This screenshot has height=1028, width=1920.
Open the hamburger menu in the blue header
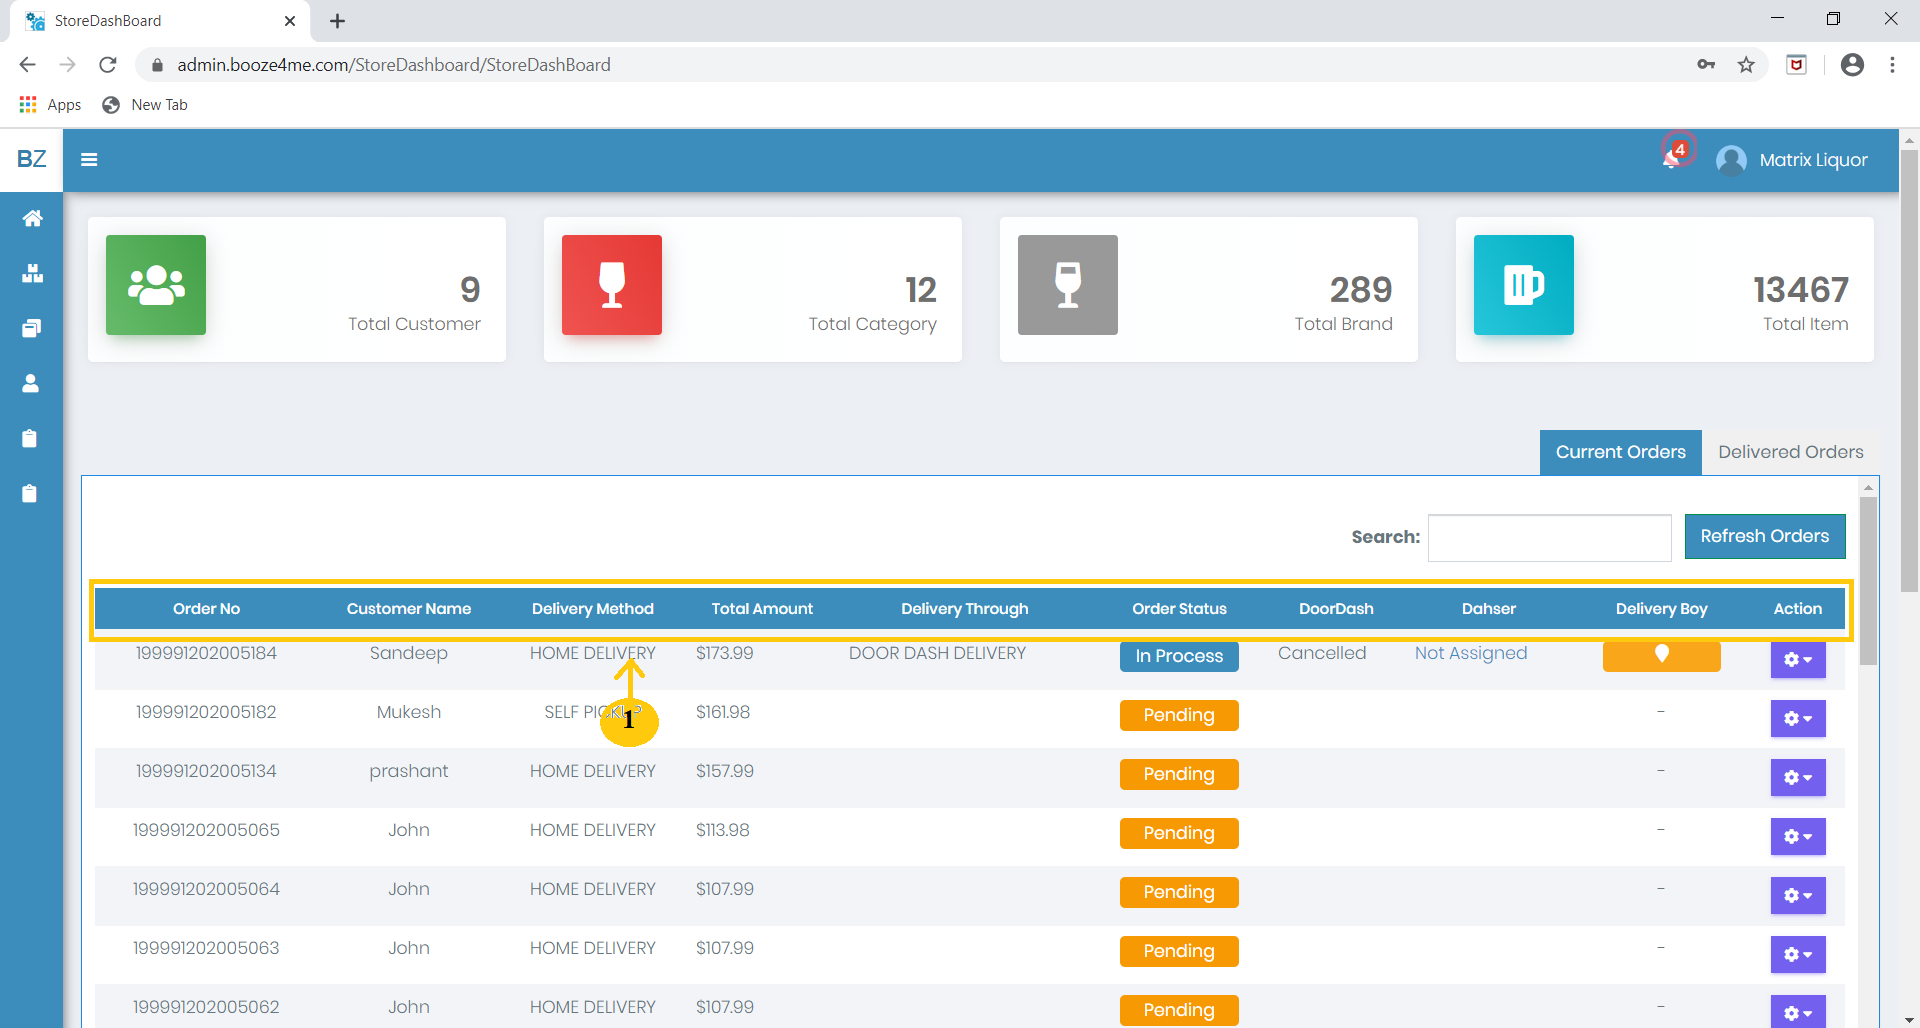pos(89,159)
